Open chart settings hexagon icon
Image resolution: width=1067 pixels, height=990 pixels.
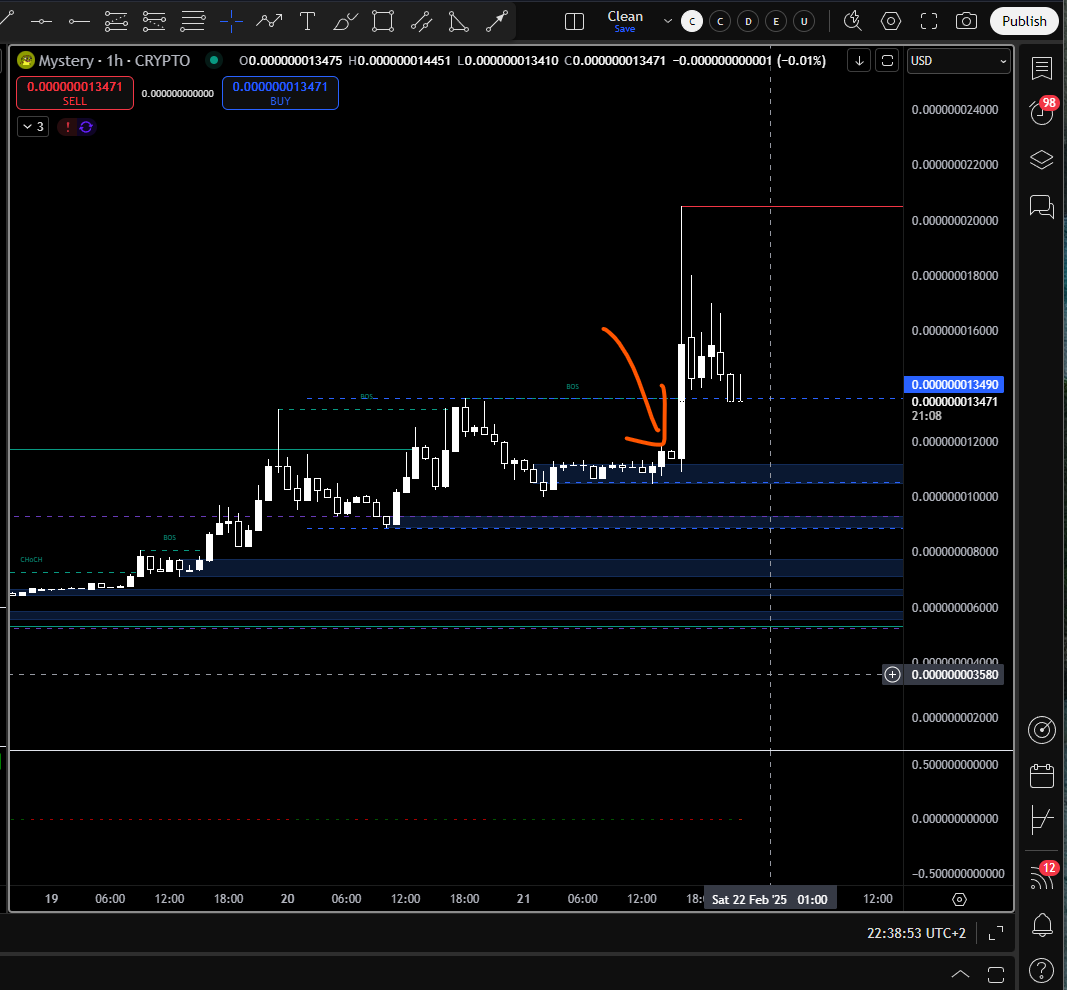891,22
